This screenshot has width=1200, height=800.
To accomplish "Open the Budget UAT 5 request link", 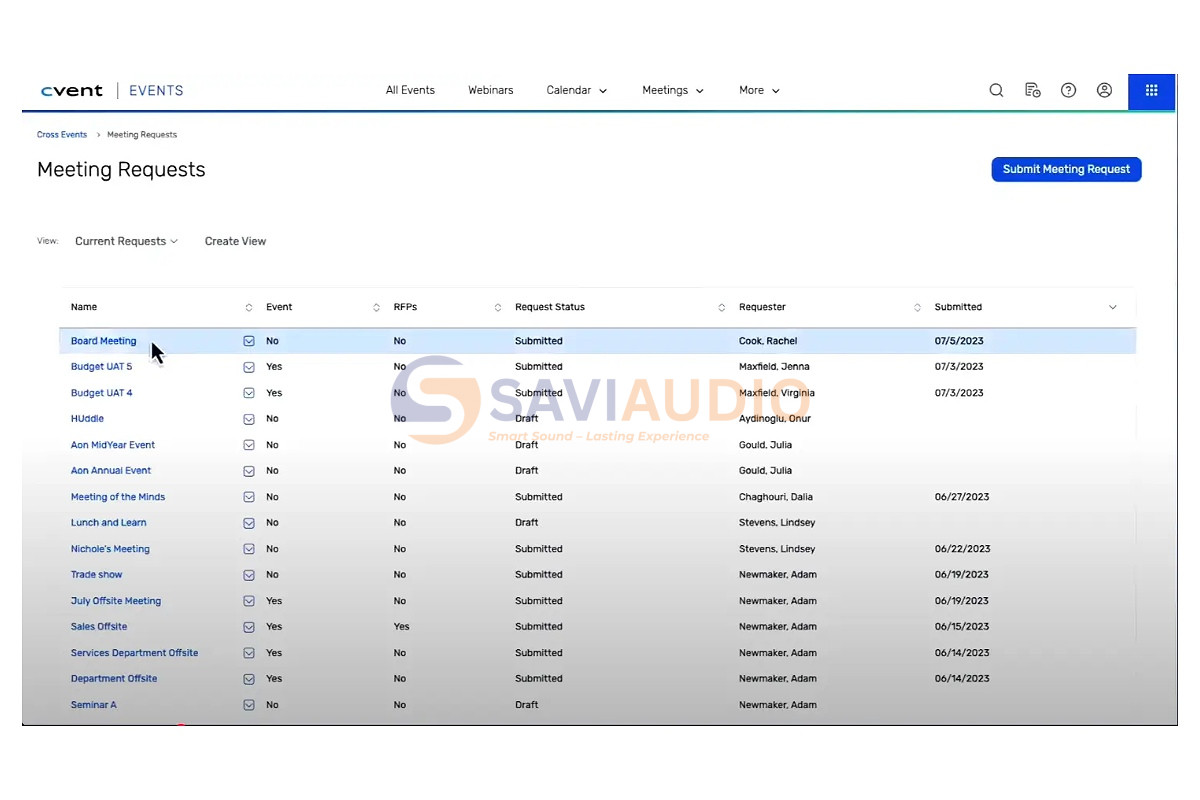I will point(101,367).
